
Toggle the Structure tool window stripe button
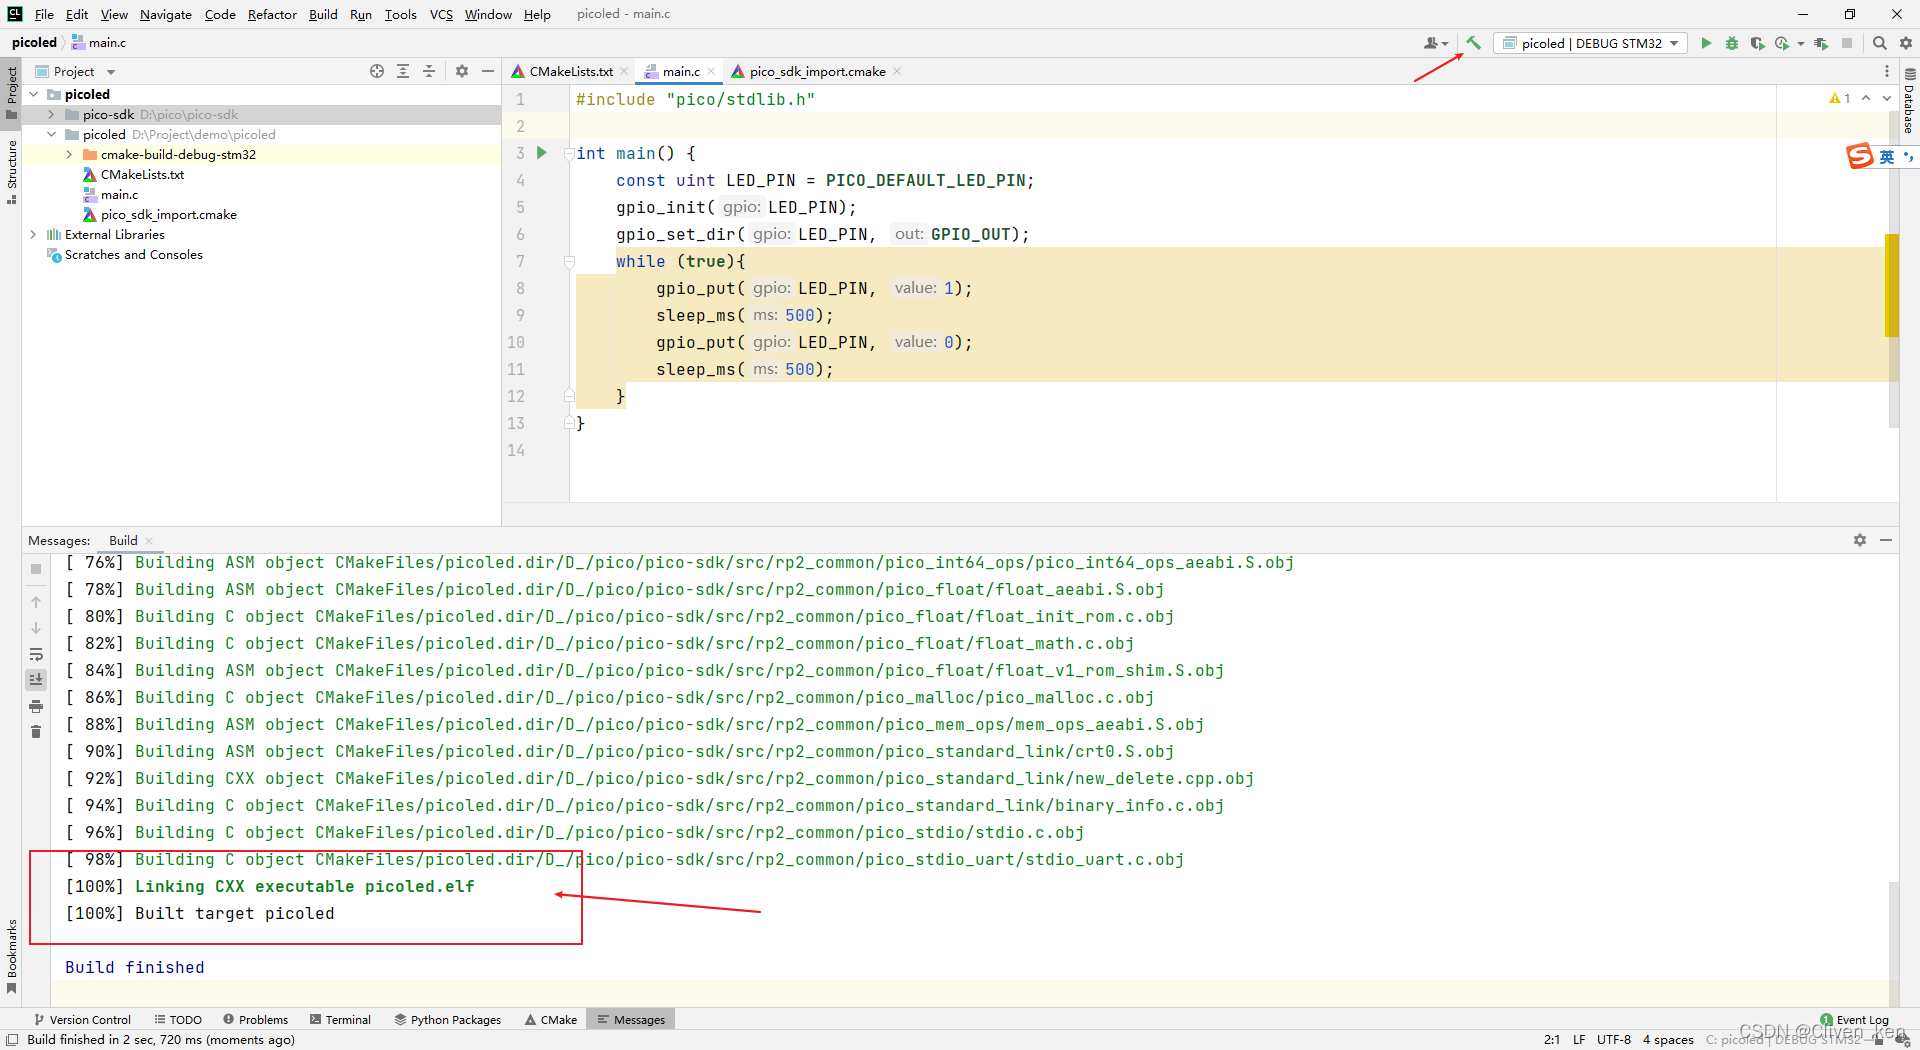(x=11, y=172)
